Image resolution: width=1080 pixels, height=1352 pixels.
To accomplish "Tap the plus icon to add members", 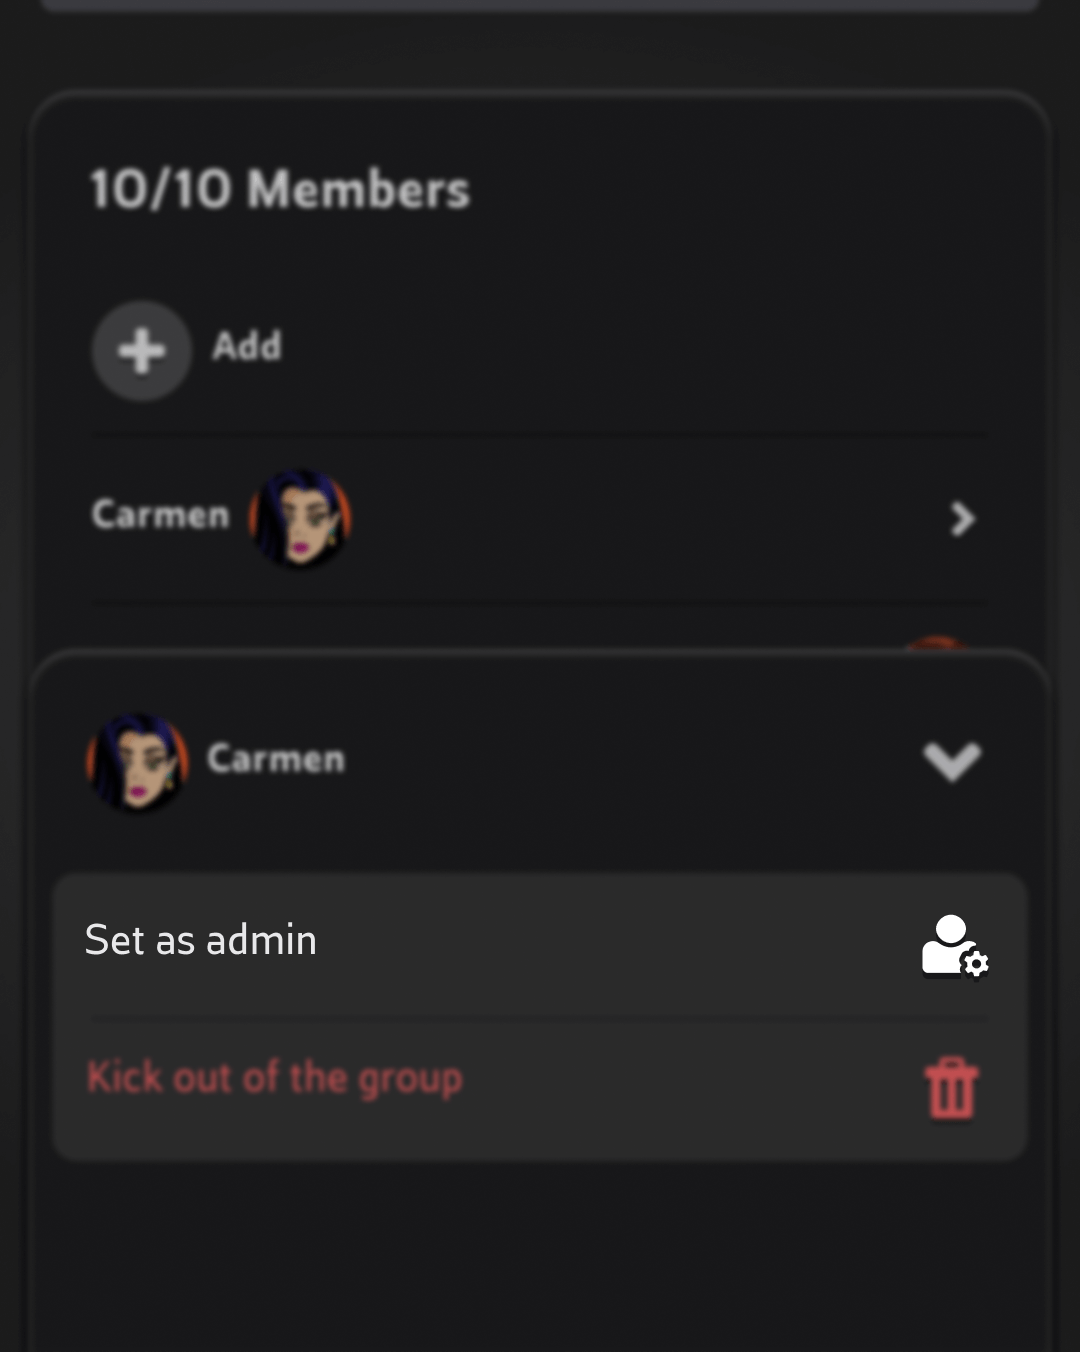I will pyautogui.click(x=142, y=351).
